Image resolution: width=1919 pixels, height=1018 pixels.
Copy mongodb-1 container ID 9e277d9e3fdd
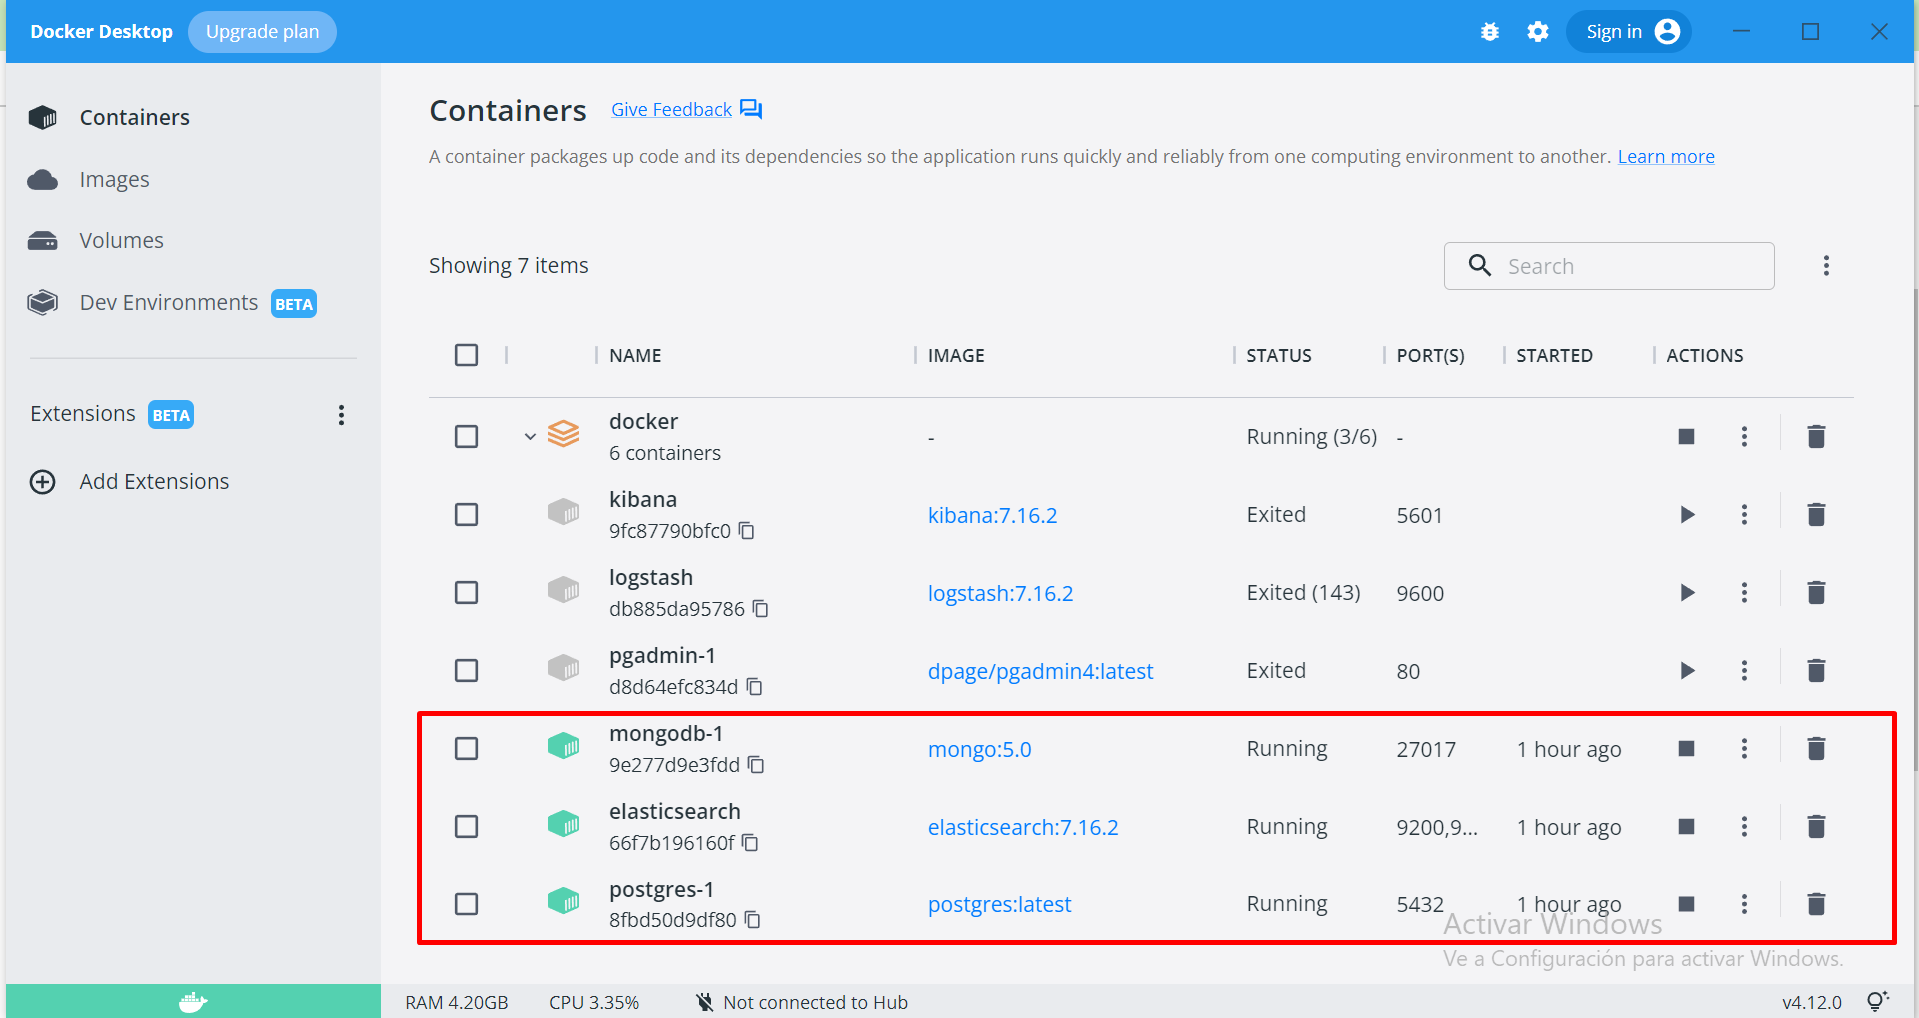pos(756,765)
